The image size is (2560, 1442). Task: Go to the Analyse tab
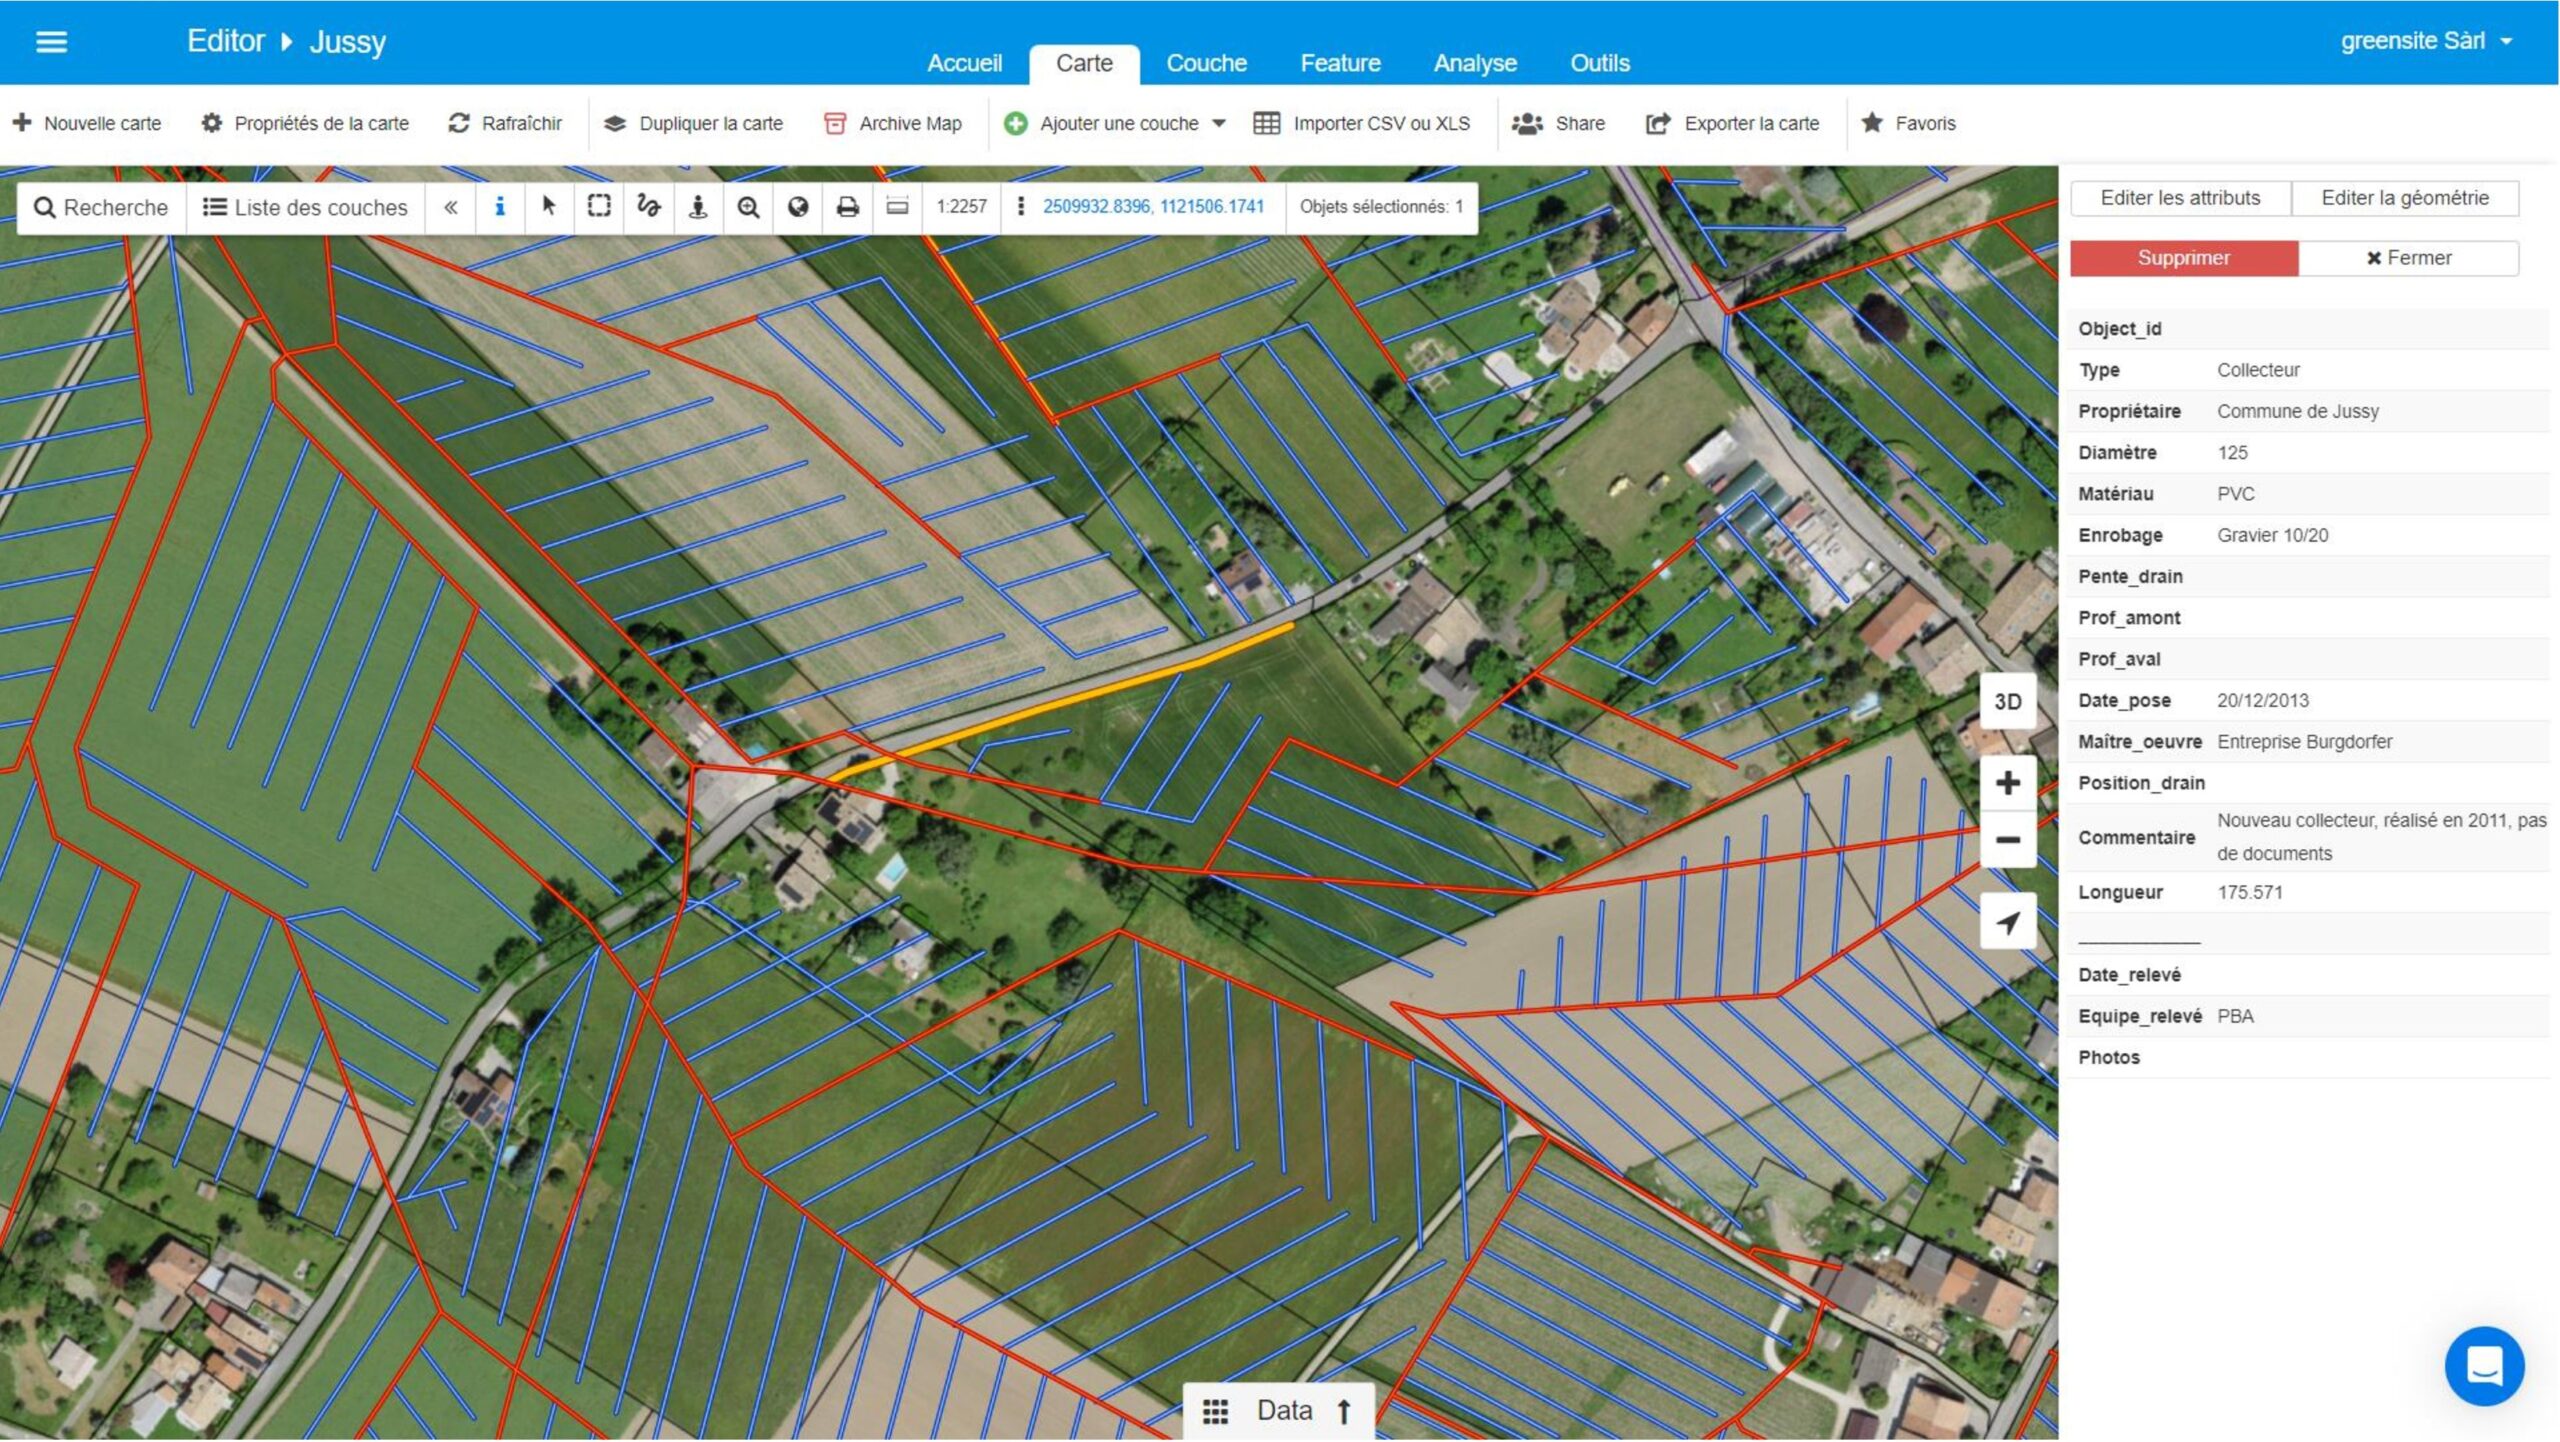[x=1475, y=63]
